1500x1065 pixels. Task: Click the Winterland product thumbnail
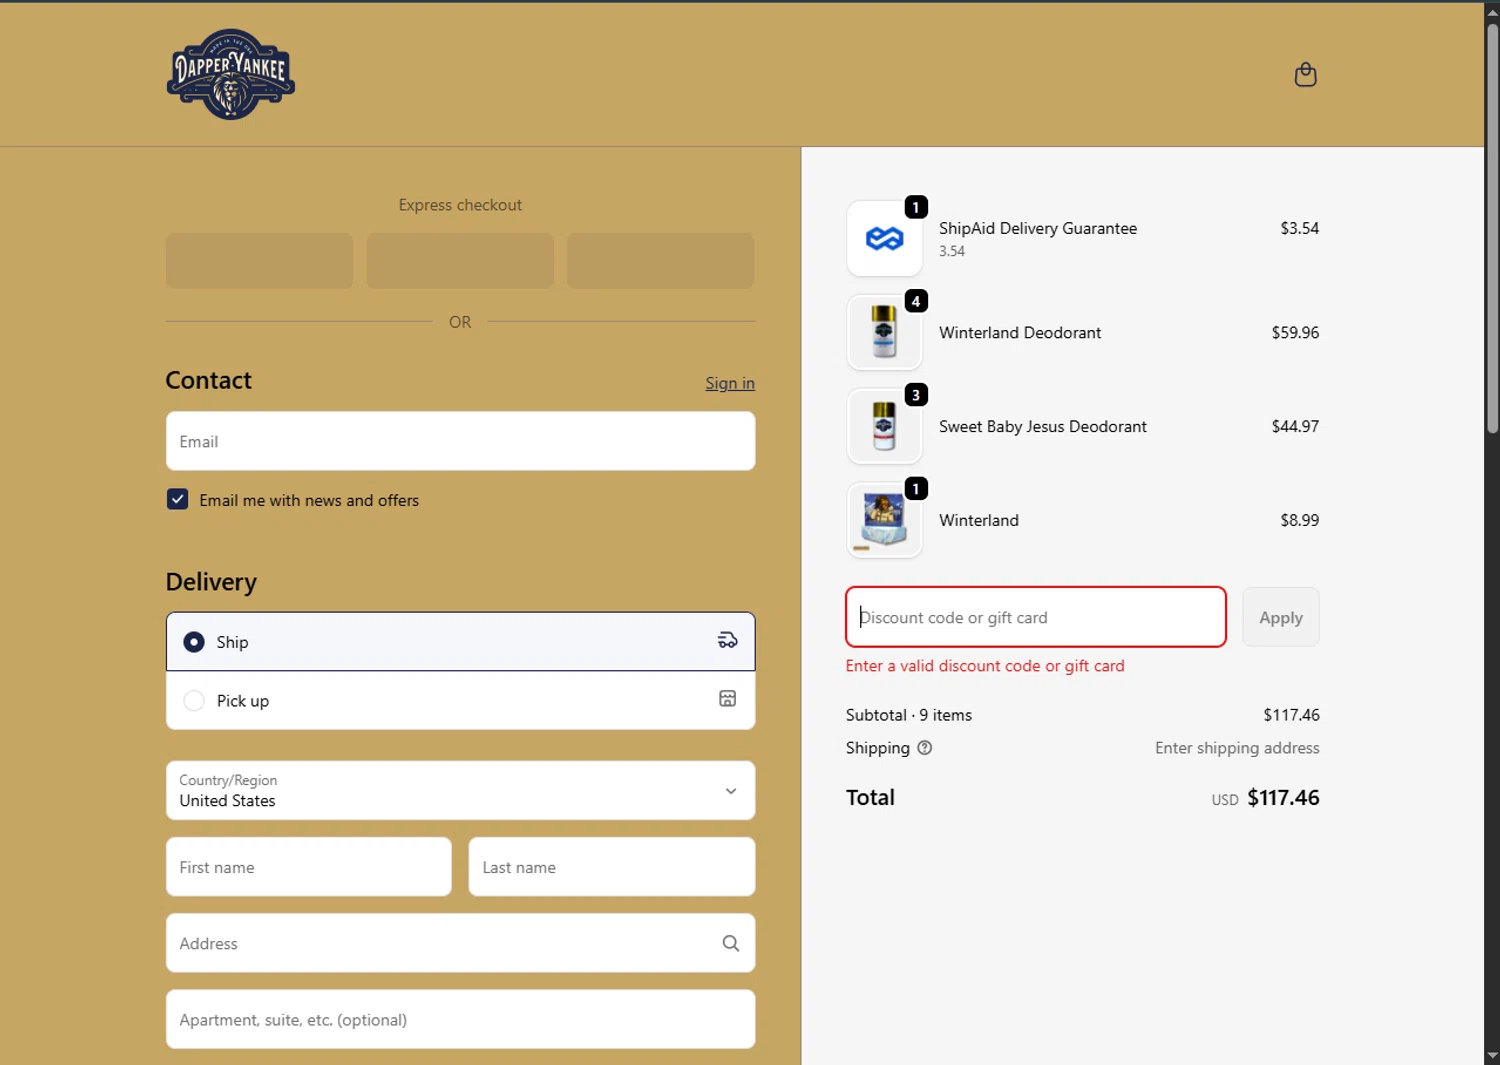pos(884,520)
